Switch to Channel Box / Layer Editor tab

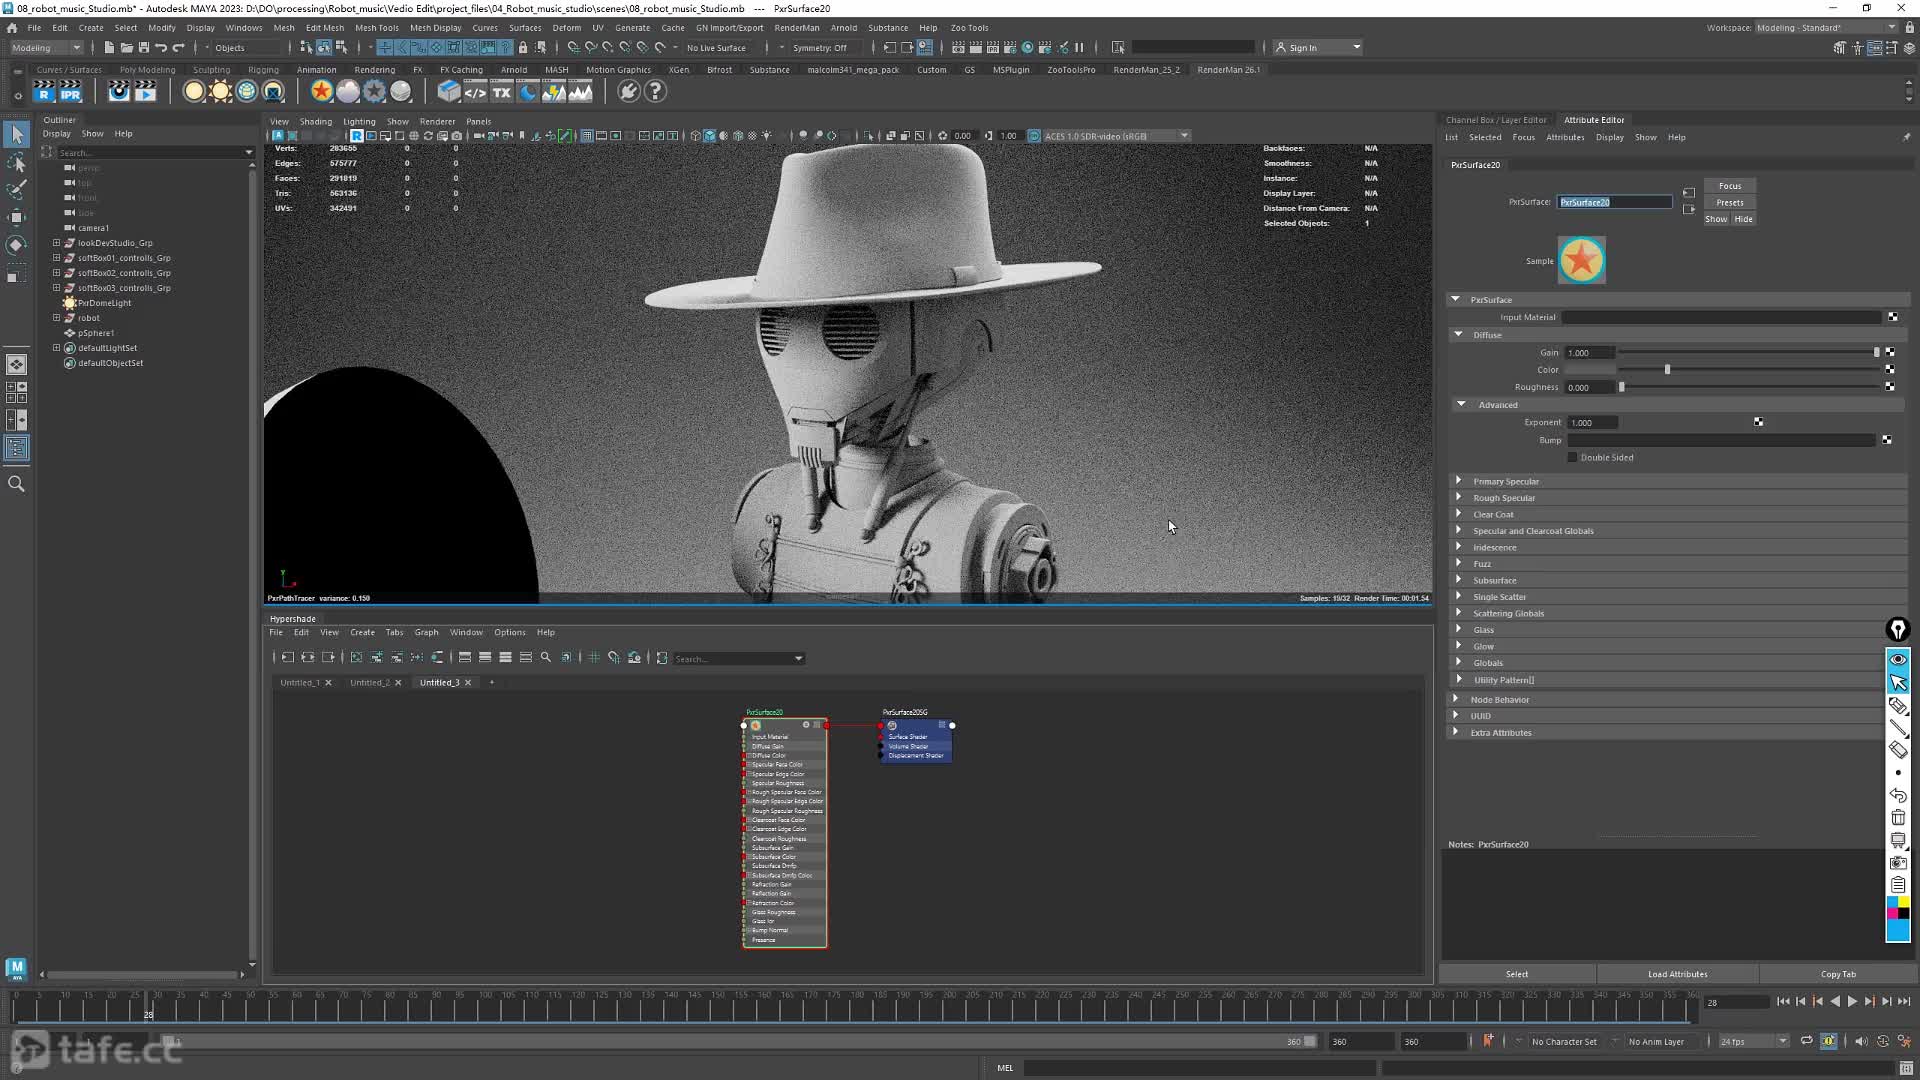[x=1495, y=120]
